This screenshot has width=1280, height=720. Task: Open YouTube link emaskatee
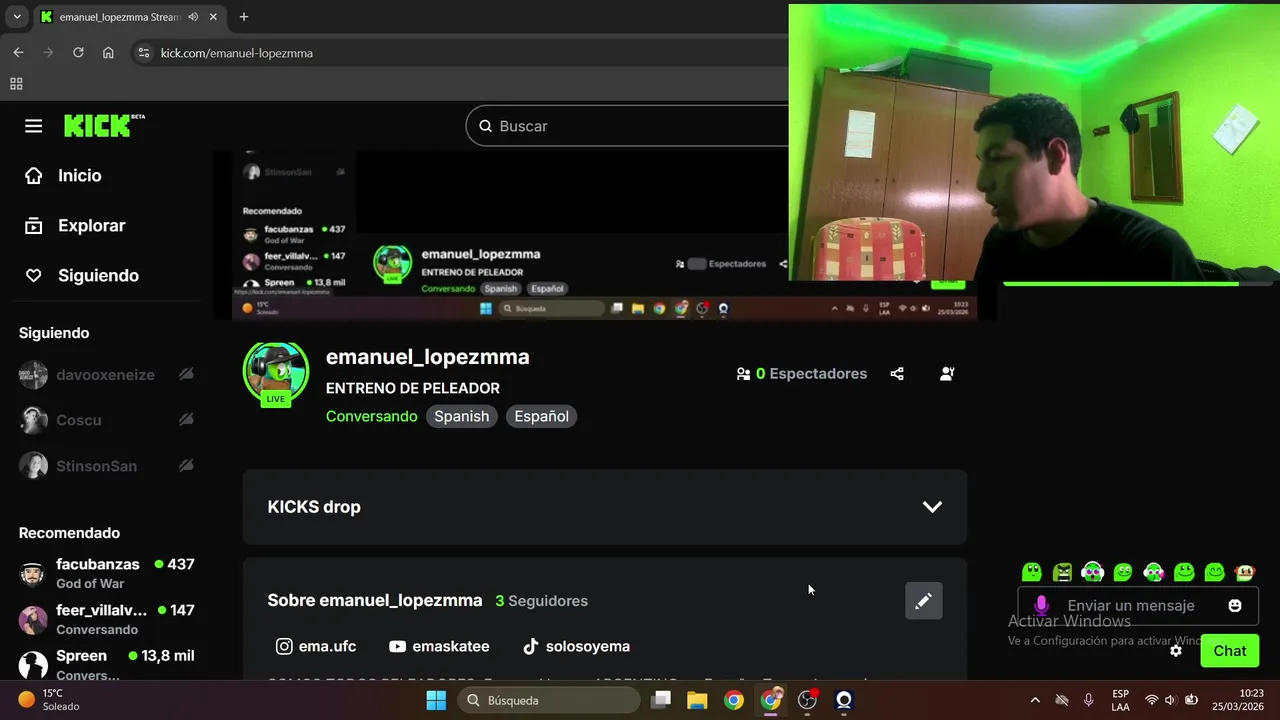[439, 646]
